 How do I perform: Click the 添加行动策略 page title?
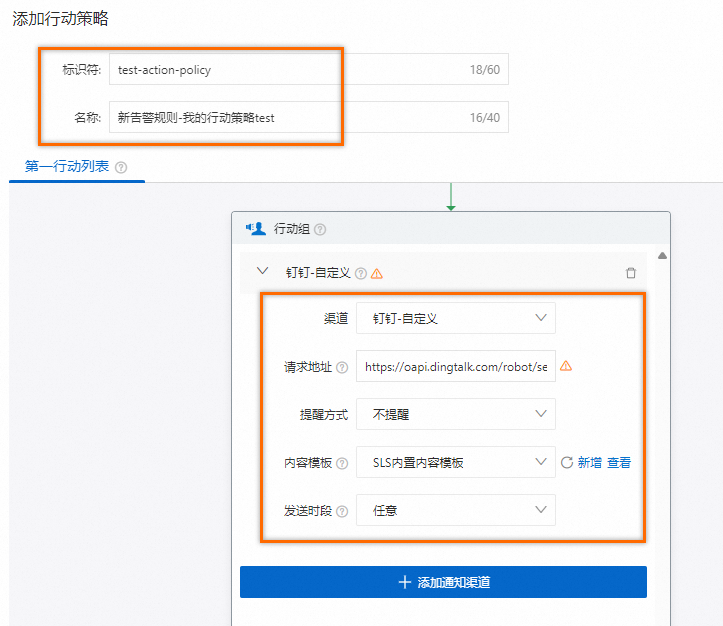click(60, 19)
